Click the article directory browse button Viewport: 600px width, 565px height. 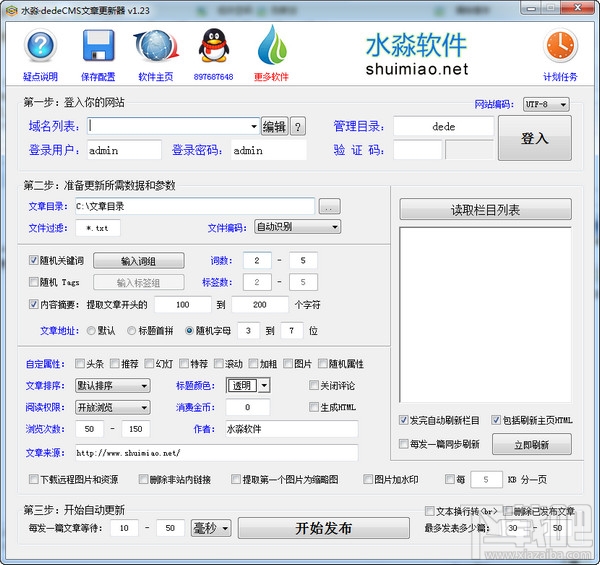click(x=329, y=207)
